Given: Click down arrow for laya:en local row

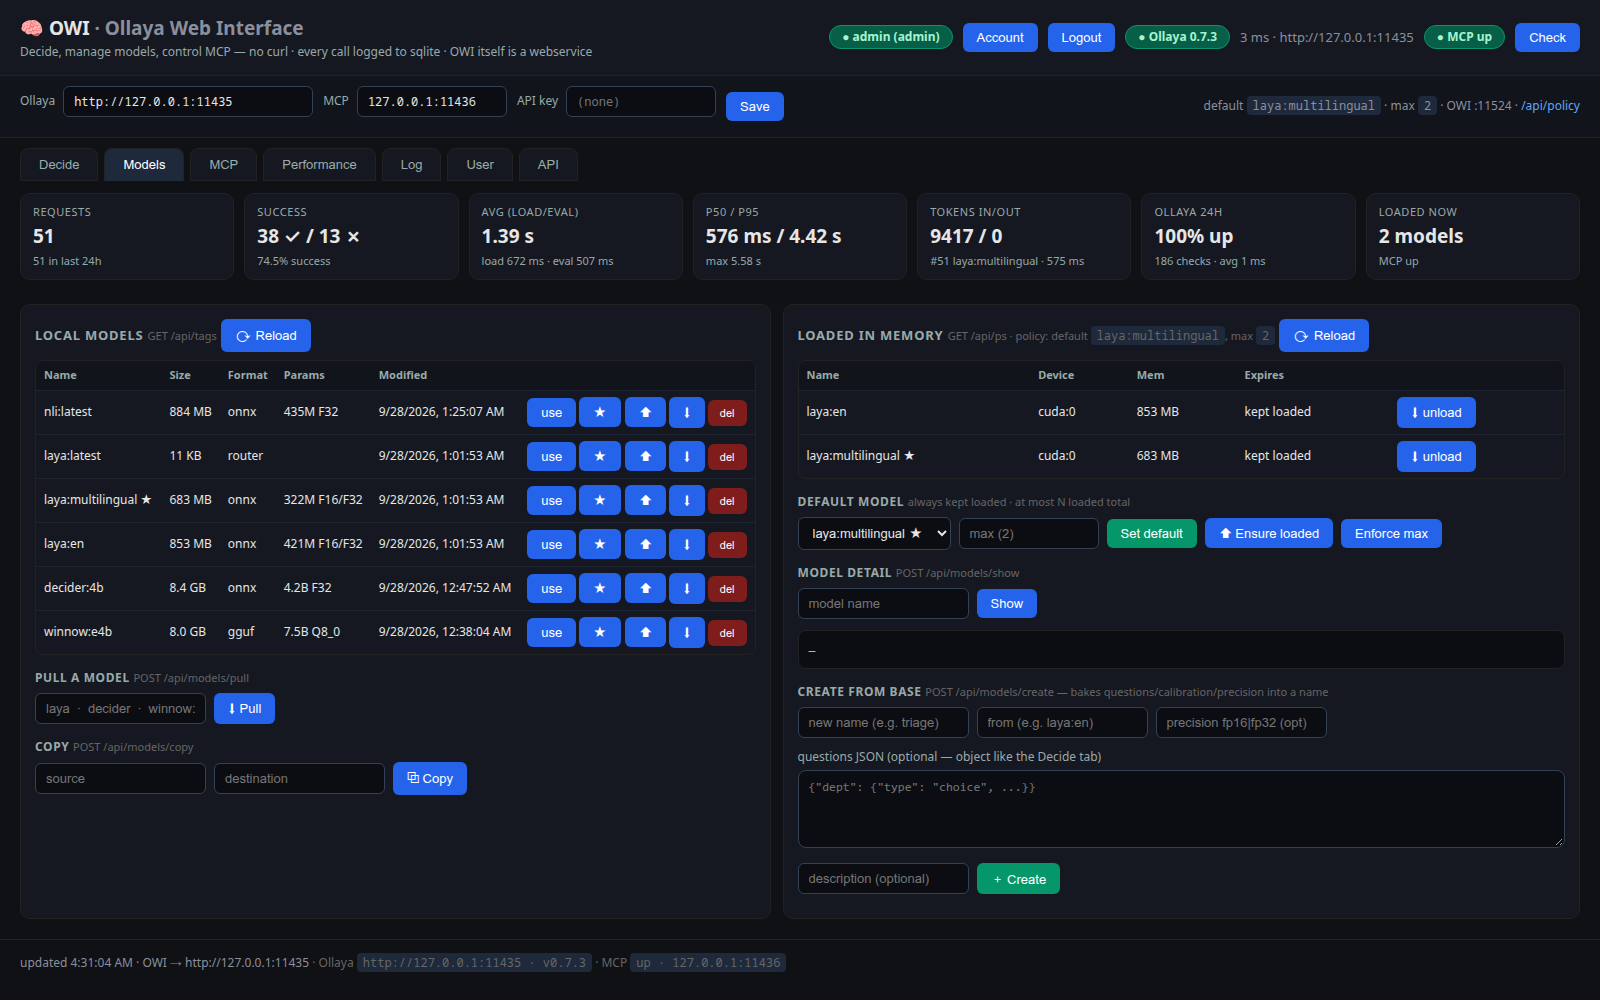Looking at the screenshot, I should (x=687, y=544).
